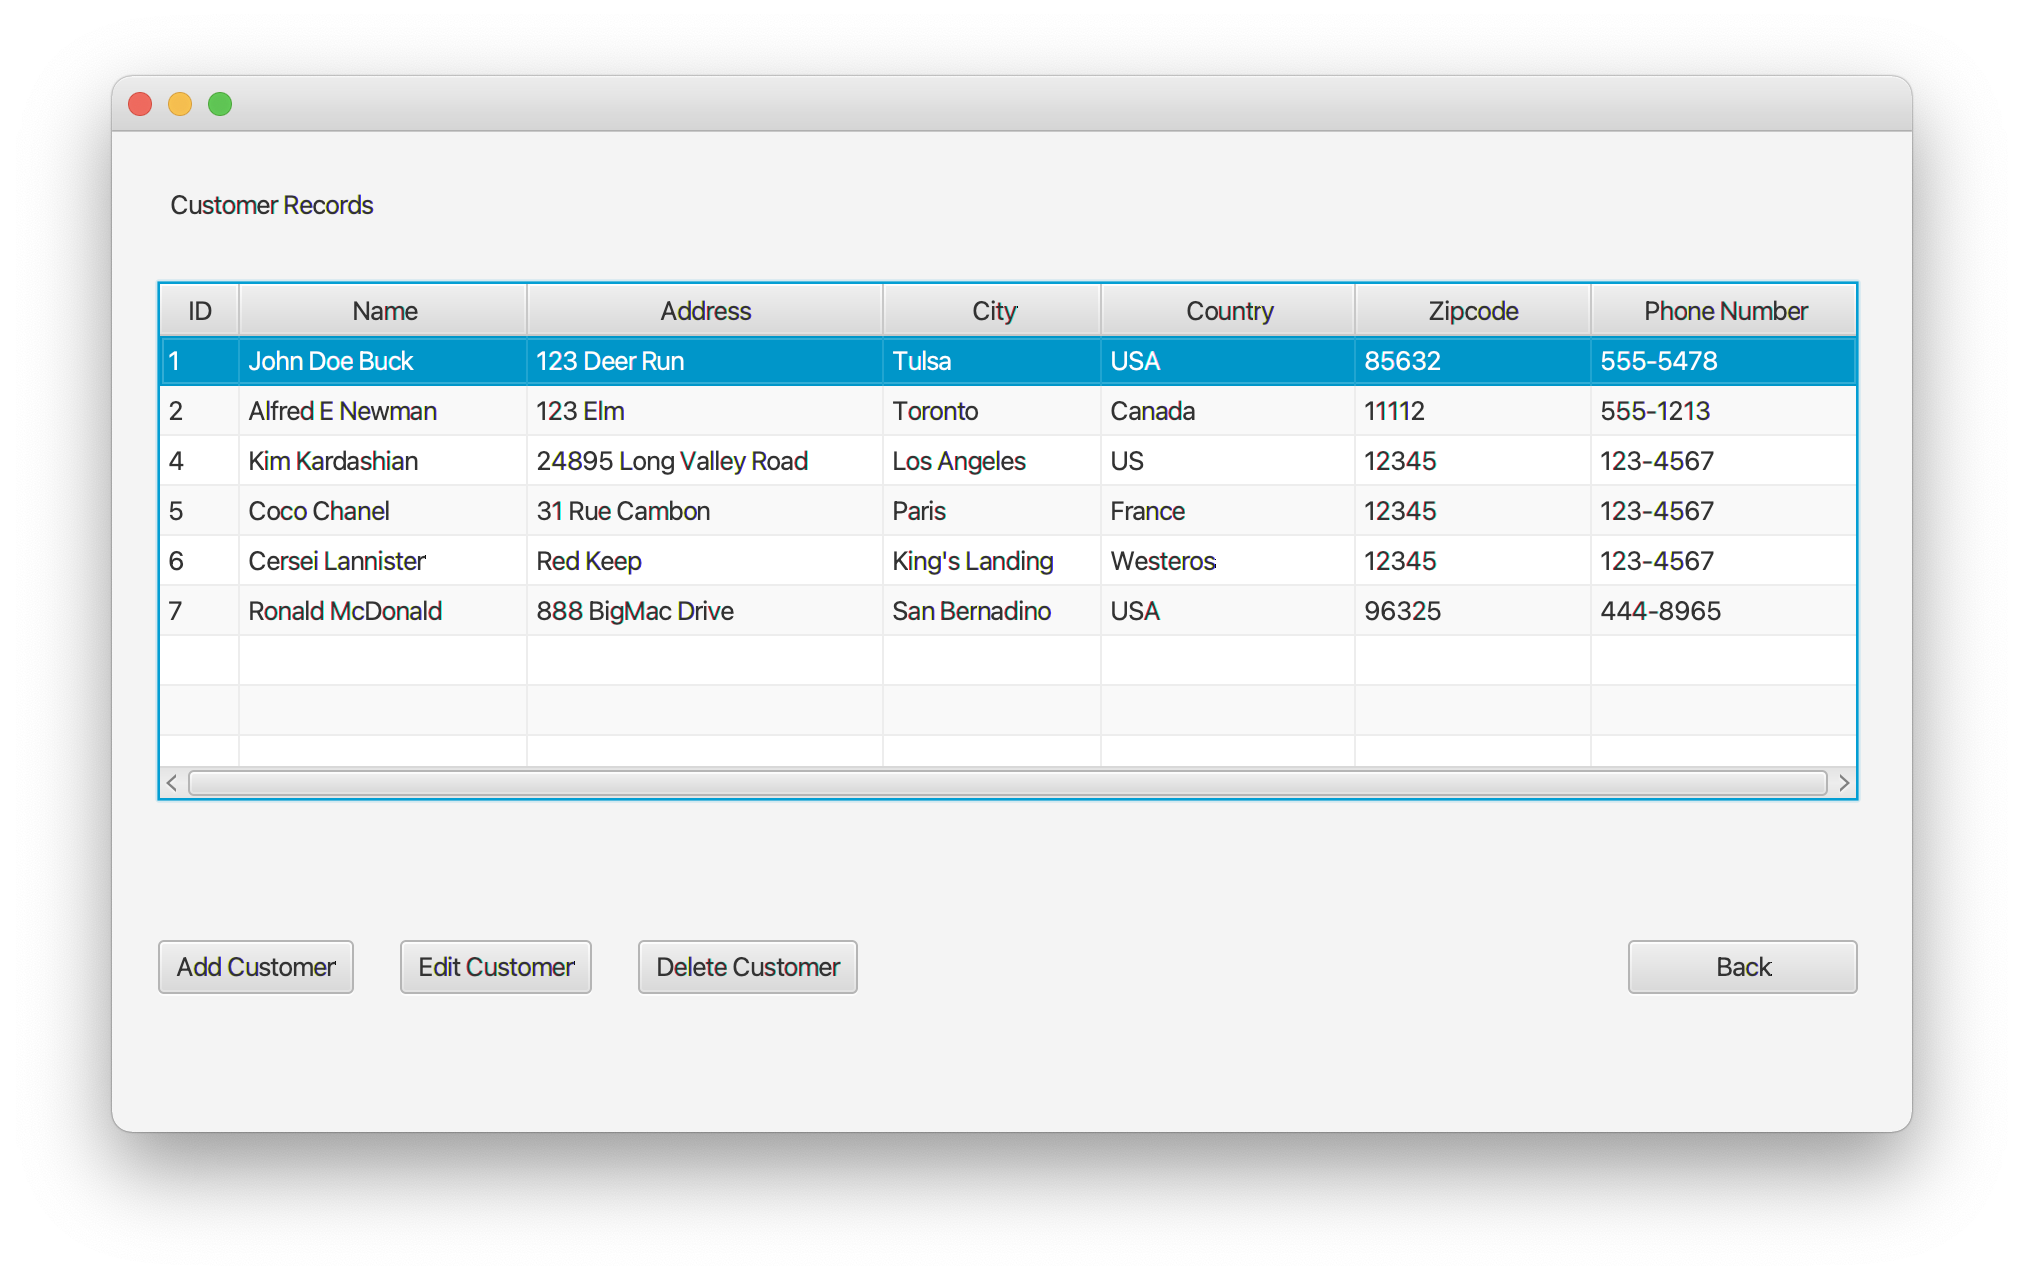The image size is (2024, 1280).
Task: Select the Cersei Lannister row
Action: (337, 561)
